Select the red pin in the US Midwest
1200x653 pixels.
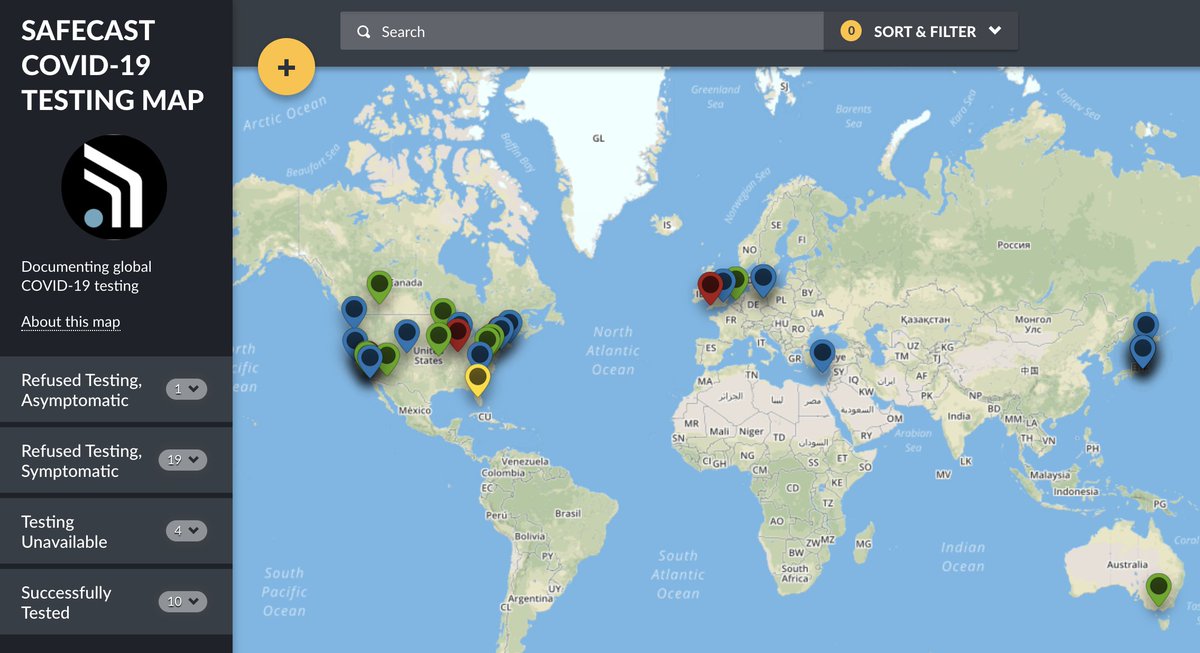pyautogui.click(x=458, y=334)
